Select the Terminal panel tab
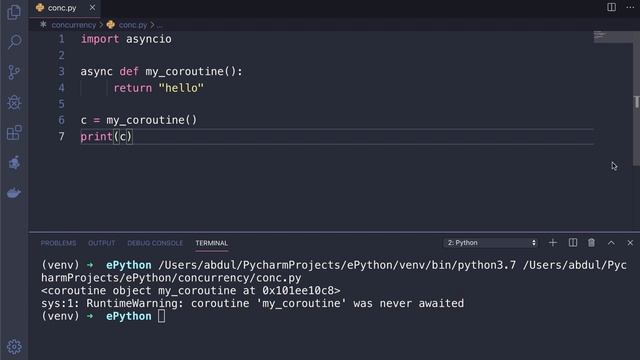 point(211,243)
